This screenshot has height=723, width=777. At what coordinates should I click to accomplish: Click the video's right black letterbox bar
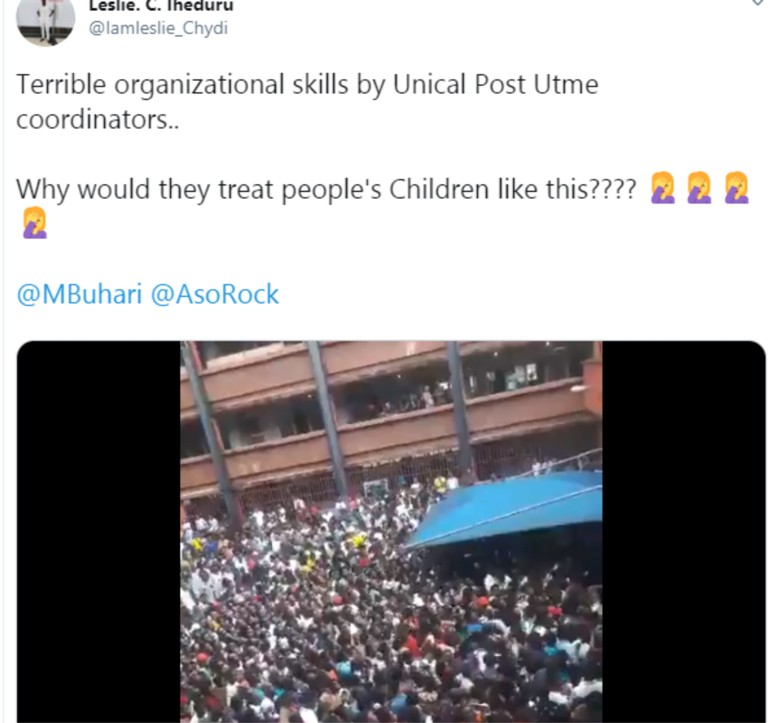click(x=684, y=531)
